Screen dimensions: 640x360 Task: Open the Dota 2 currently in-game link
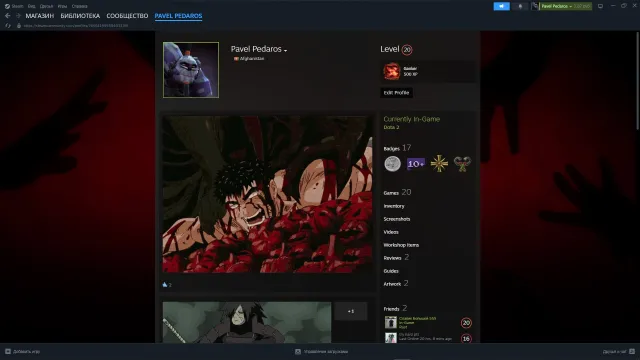391,127
